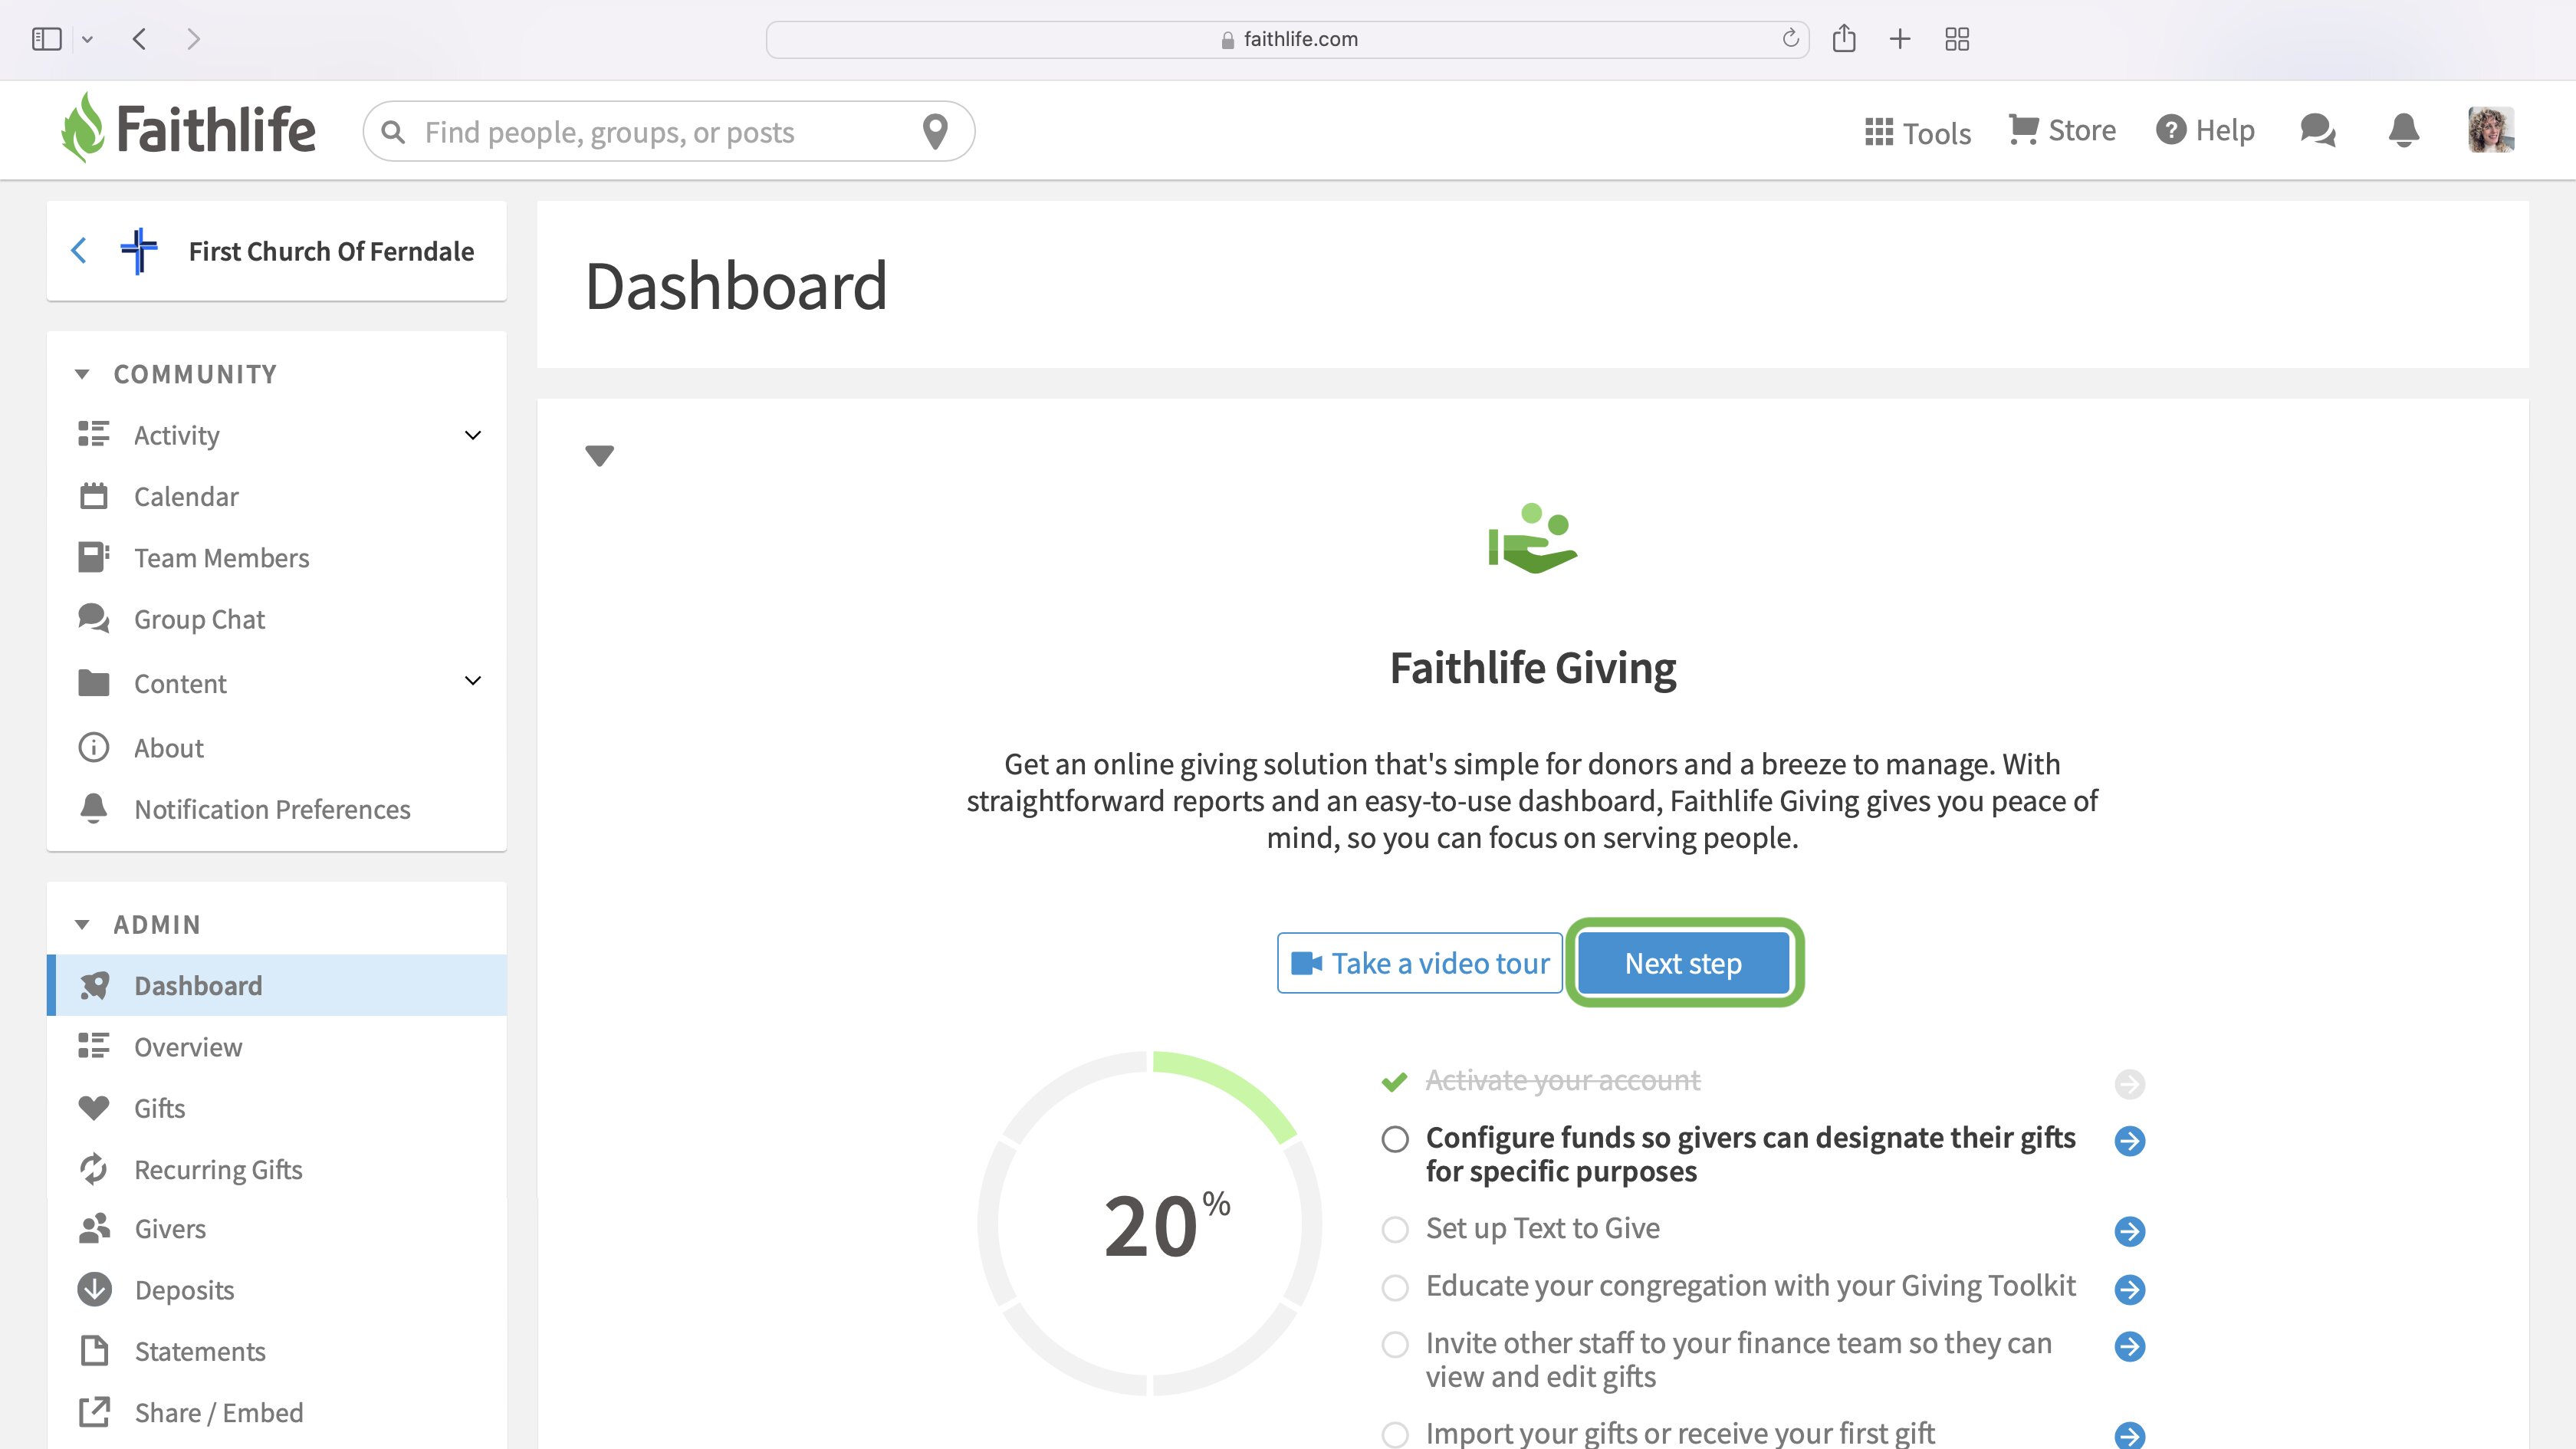Open Set up Text to Give link
The height and width of the screenshot is (1449, 2576).
tap(1543, 1228)
